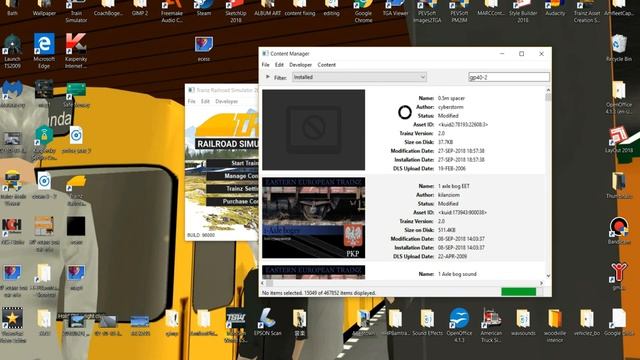The image size is (640, 360).
Task: Open the Installed filter dropdown
Action: [359, 77]
